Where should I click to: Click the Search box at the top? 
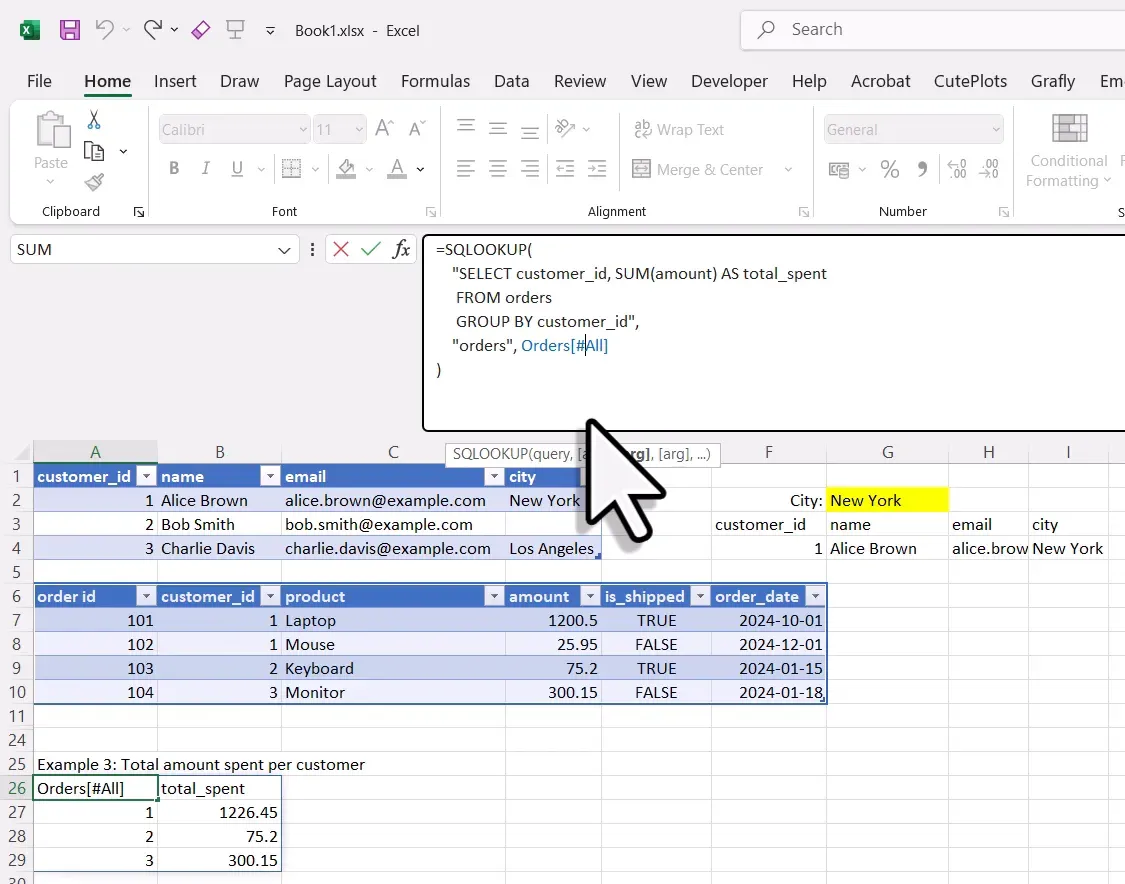[x=880, y=29]
